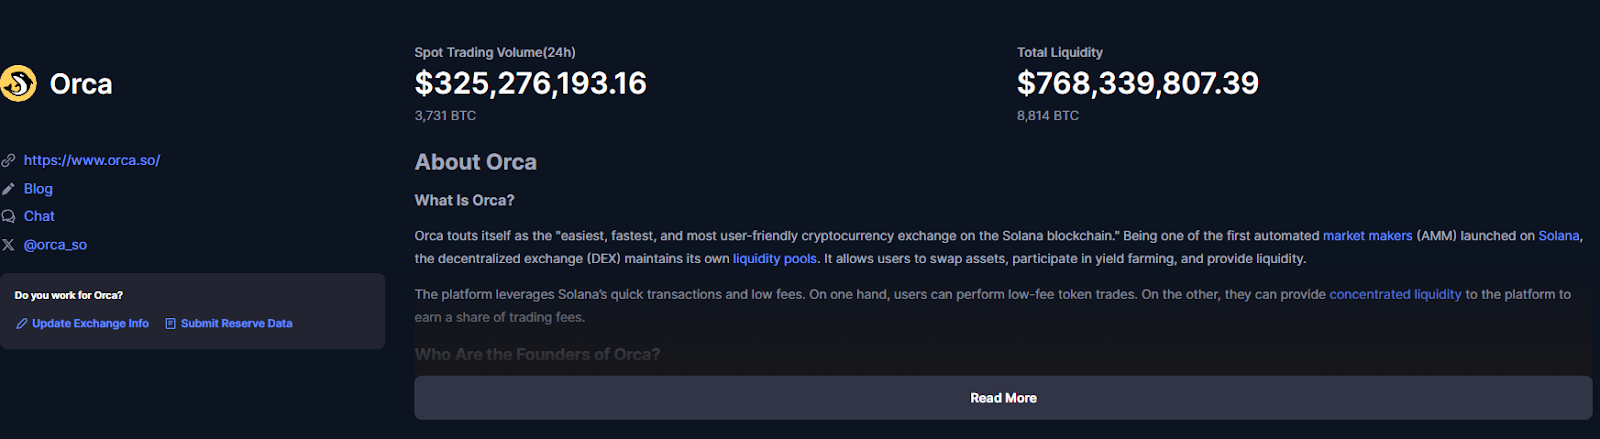1600x439 pixels.
Task: Expand the description with Read More
Action: click(x=1003, y=398)
